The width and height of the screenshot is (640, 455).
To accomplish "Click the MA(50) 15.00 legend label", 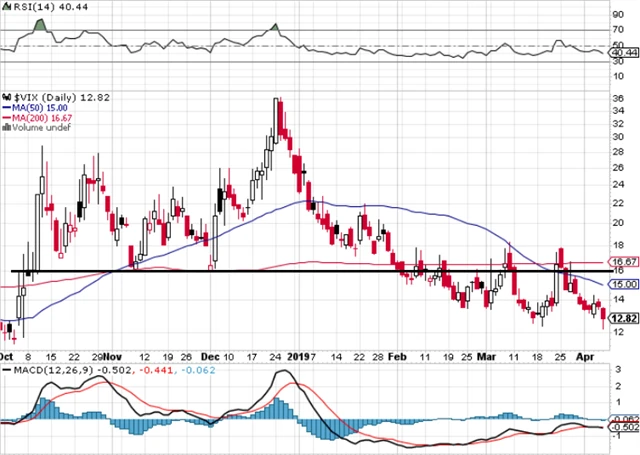I will click(38, 107).
